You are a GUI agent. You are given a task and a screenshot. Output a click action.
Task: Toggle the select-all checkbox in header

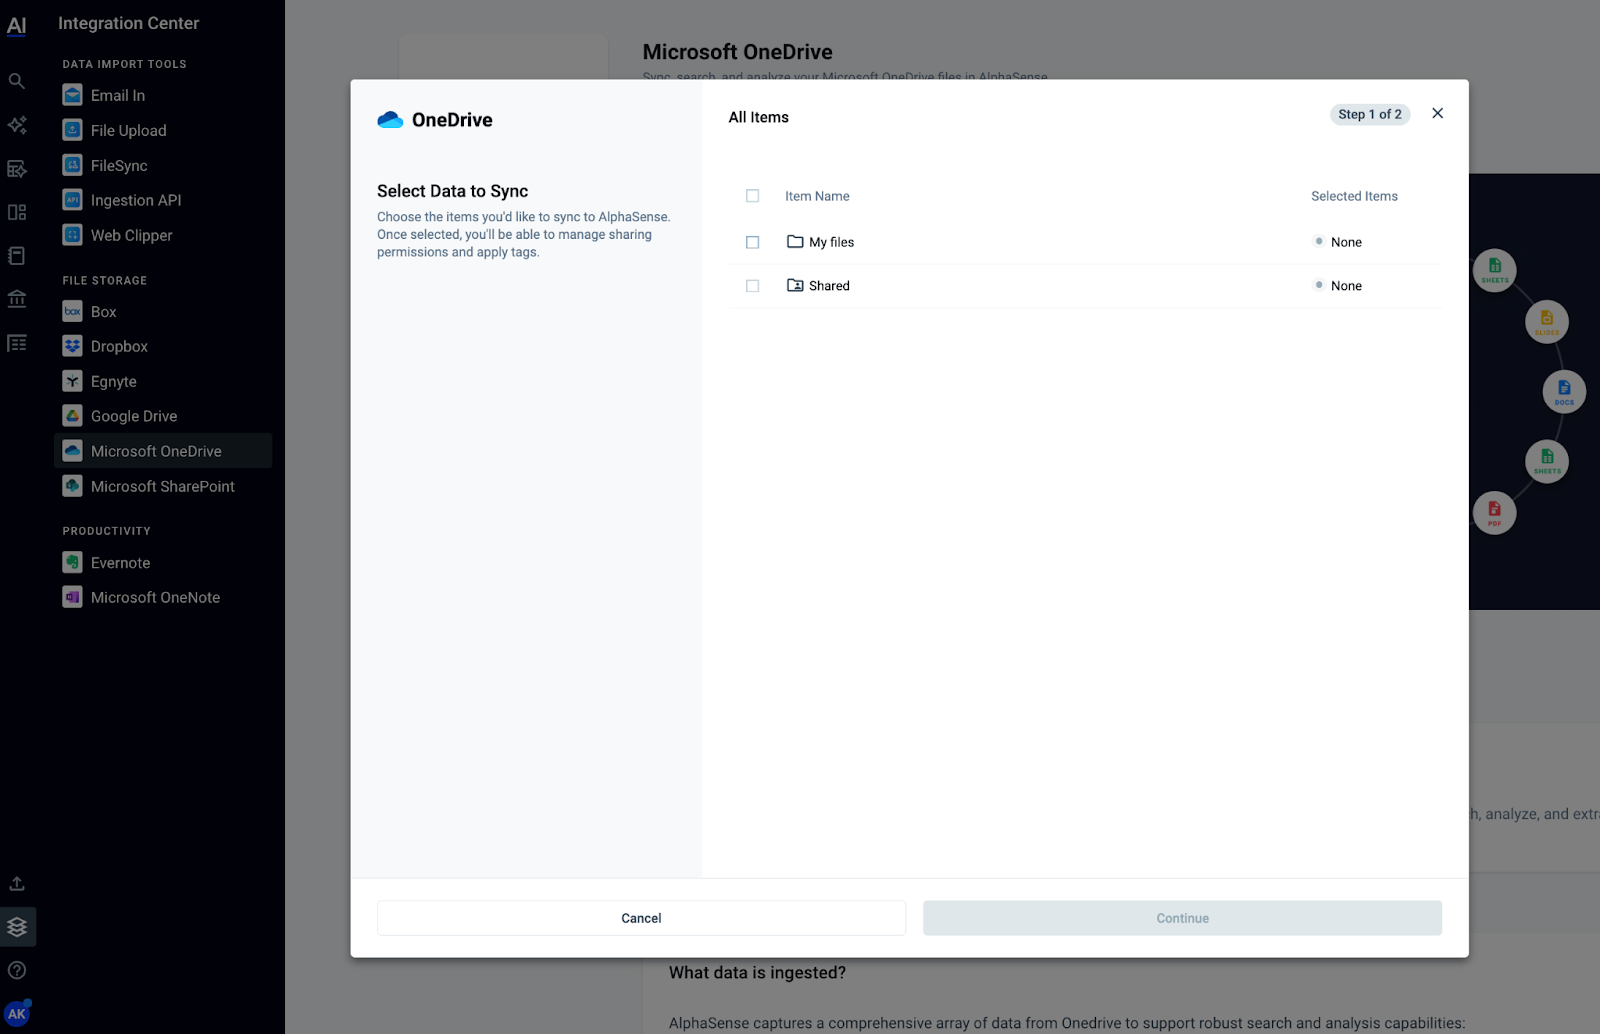coord(752,196)
